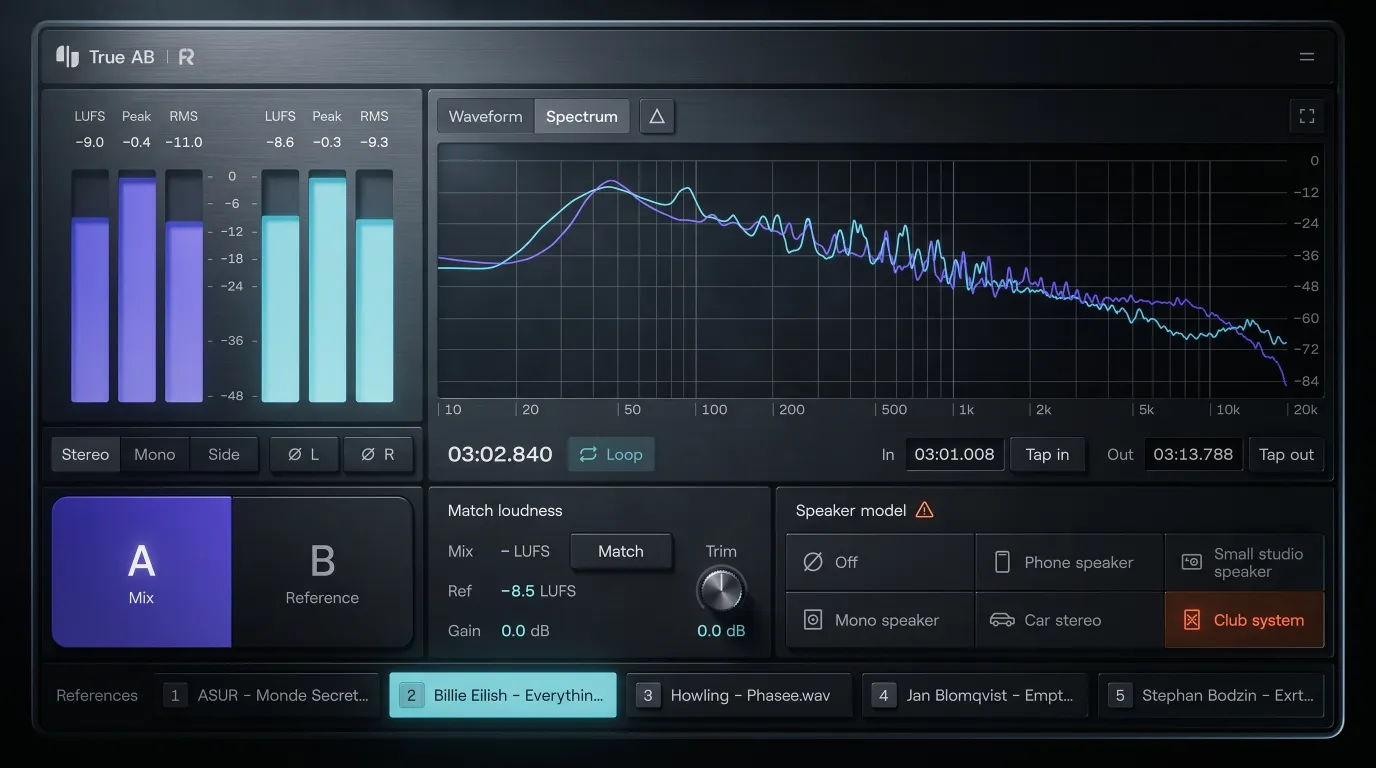Click the 03:02.840 playback time
The width and height of the screenshot is (1376, 768).
(500, 454)
